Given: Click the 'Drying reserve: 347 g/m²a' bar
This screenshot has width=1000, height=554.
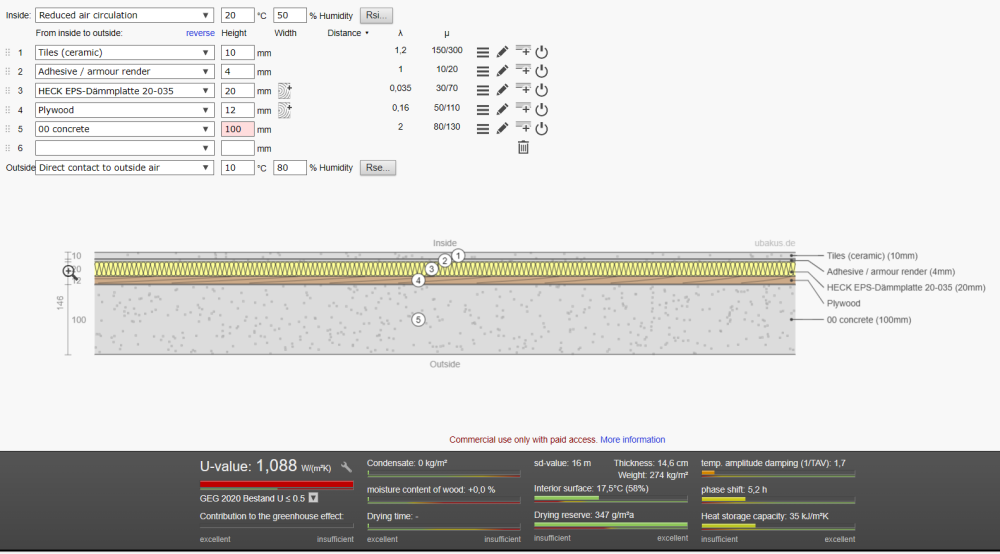Looking at the screenshot, I should coord(610,525).
